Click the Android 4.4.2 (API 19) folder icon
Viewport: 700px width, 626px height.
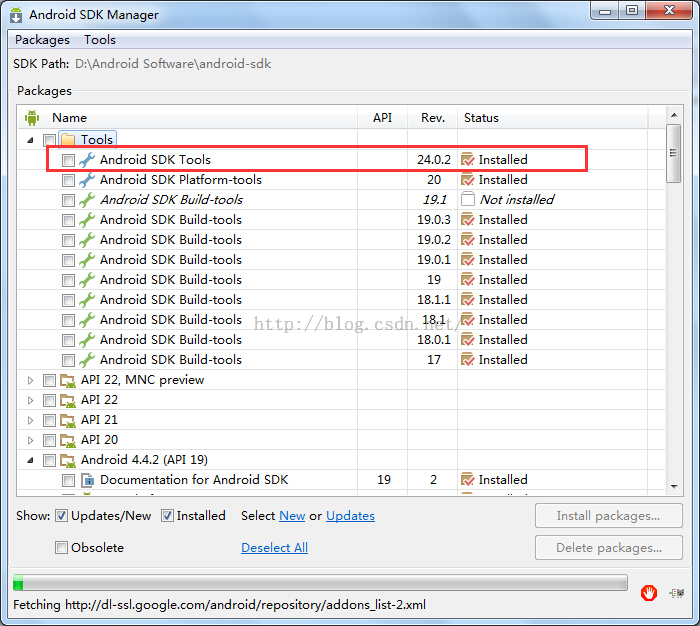[x=68, y=460]
